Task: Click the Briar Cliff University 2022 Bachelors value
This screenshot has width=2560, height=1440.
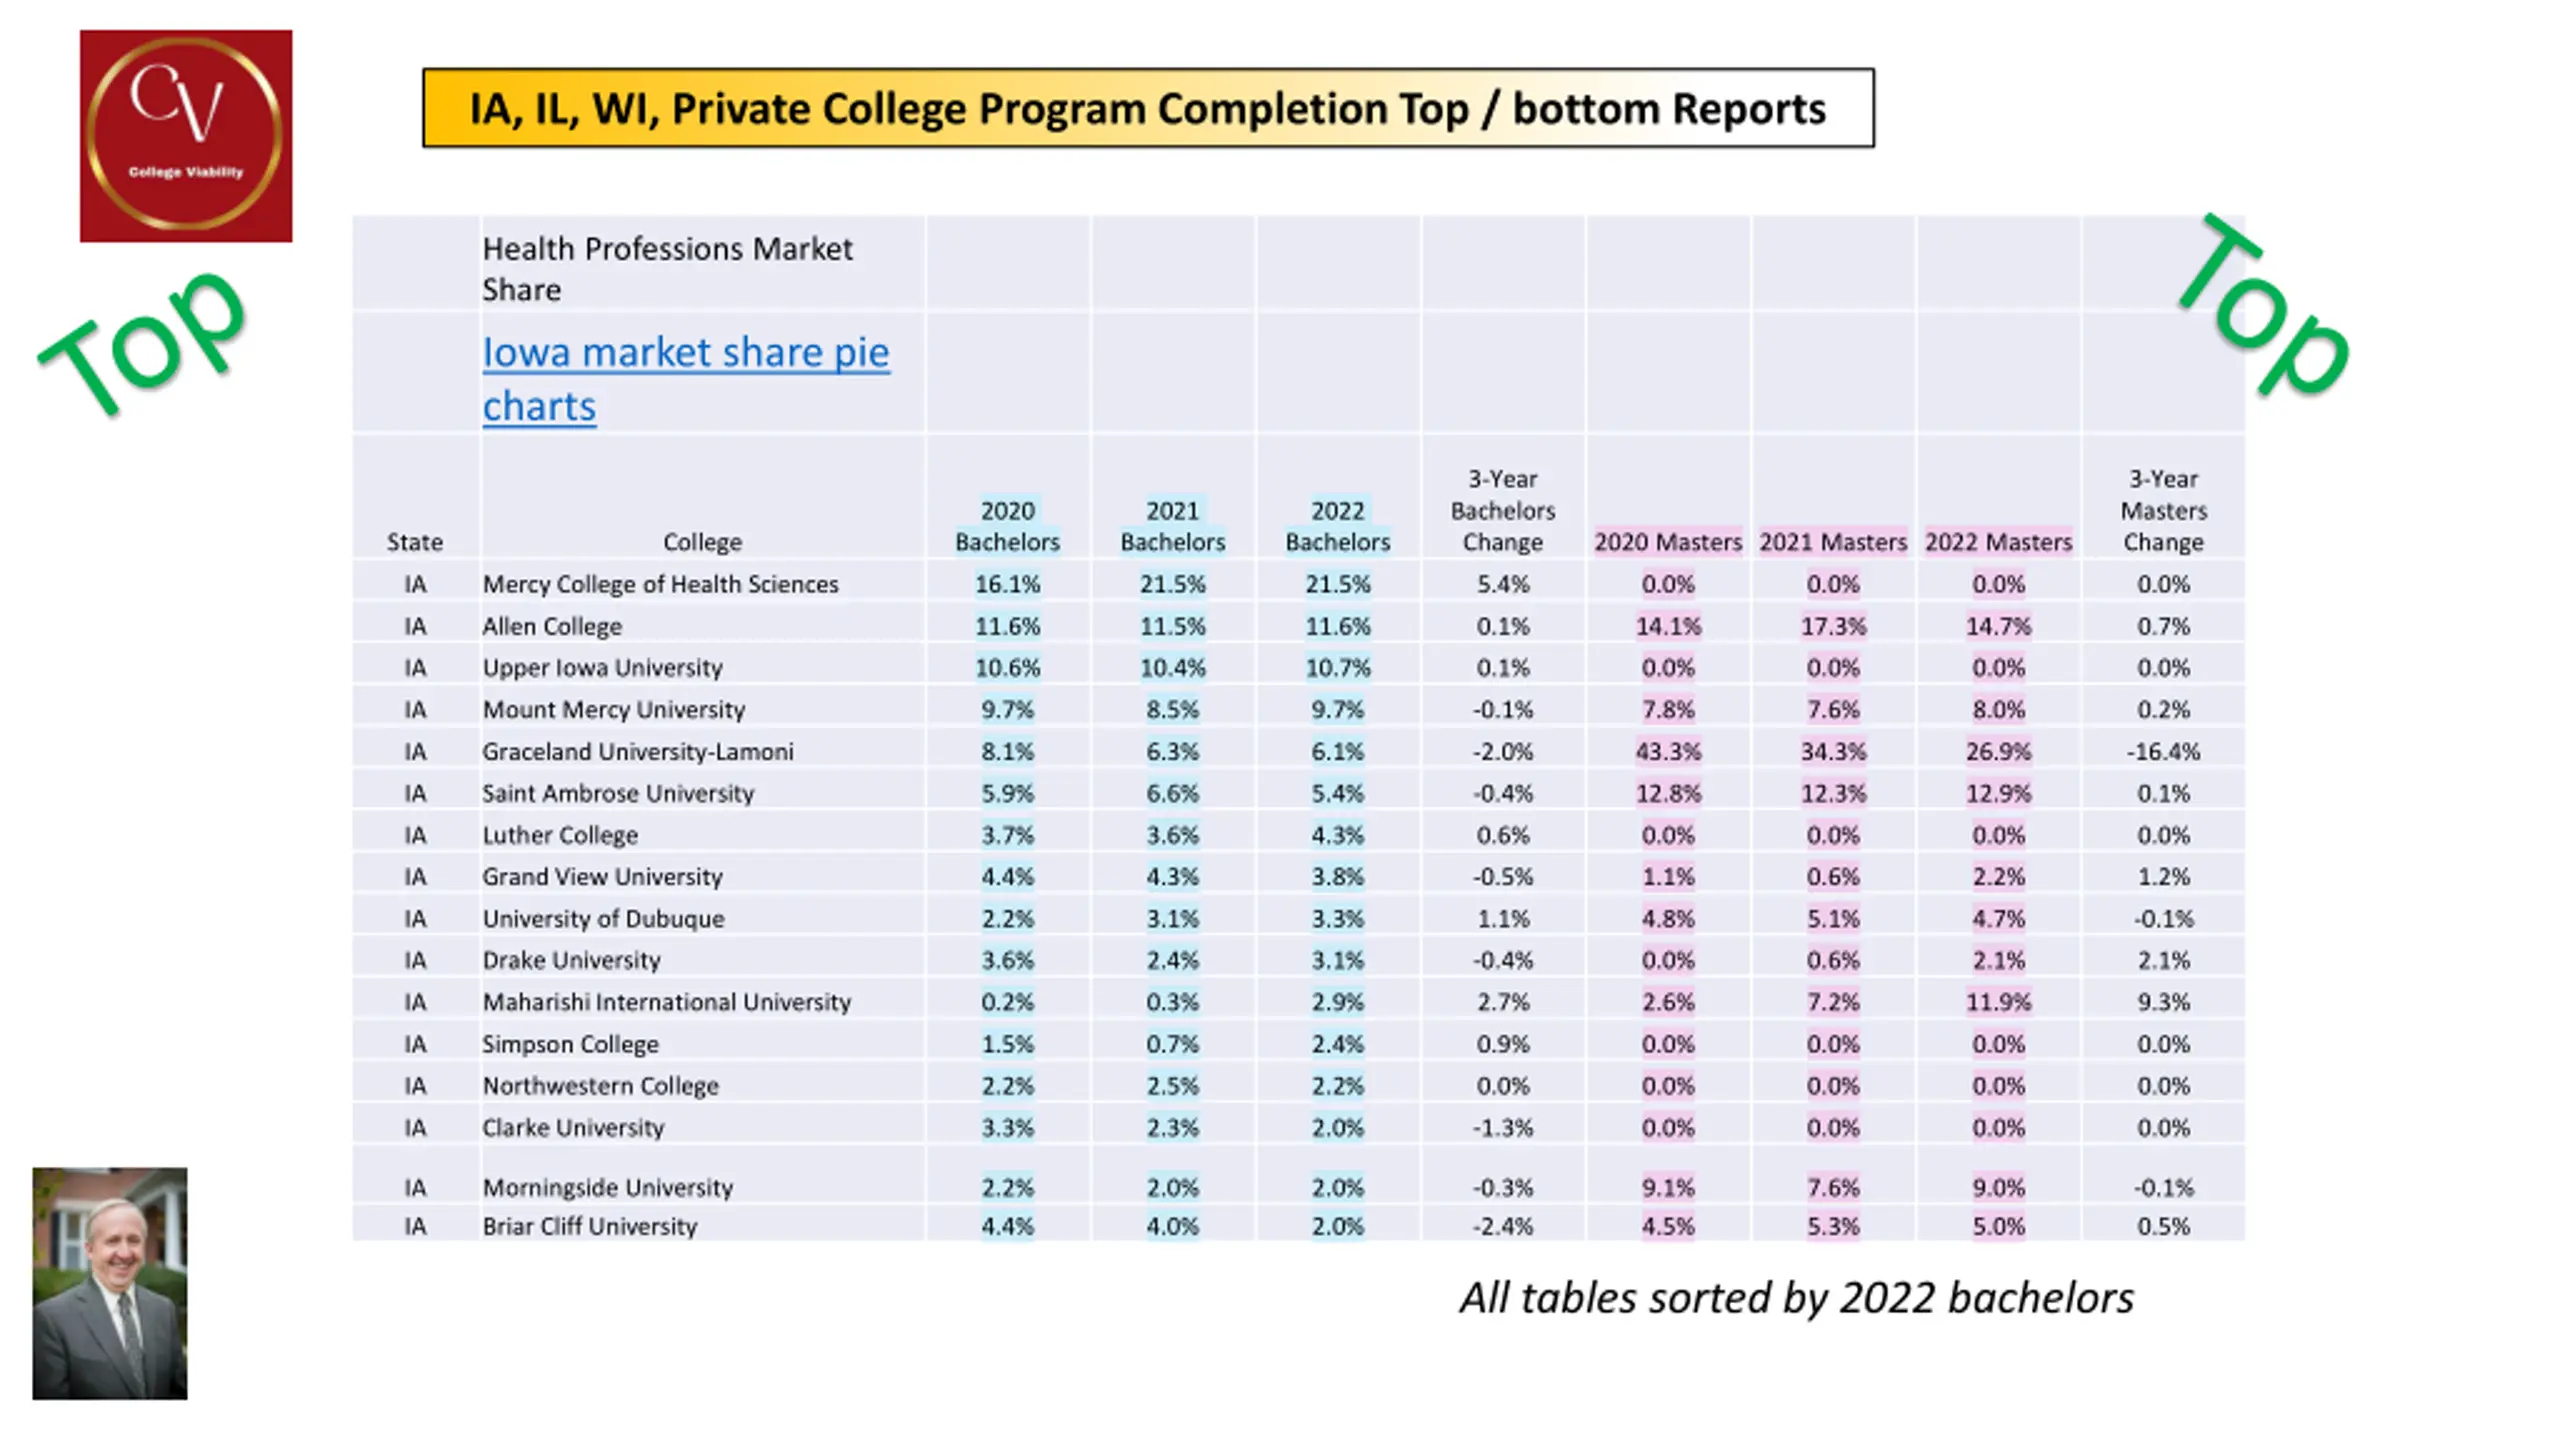Action: pyautogui.click(x=1337, y=1226)
